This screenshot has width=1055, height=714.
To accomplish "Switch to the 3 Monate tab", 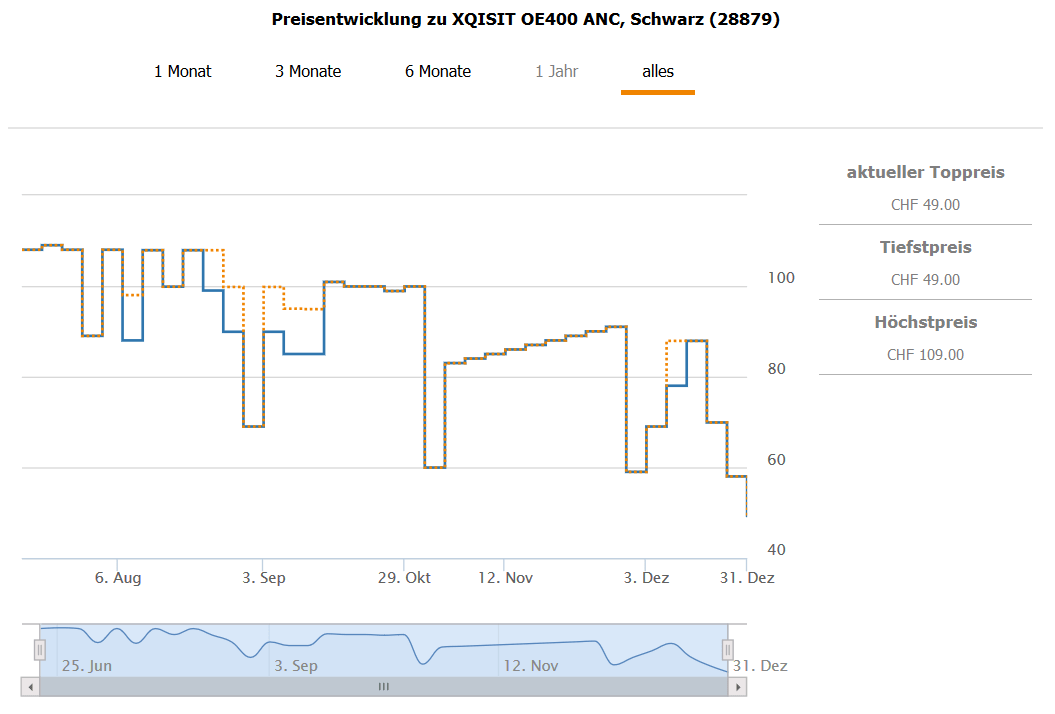I will pyautogui.click(x=308, y=72).
